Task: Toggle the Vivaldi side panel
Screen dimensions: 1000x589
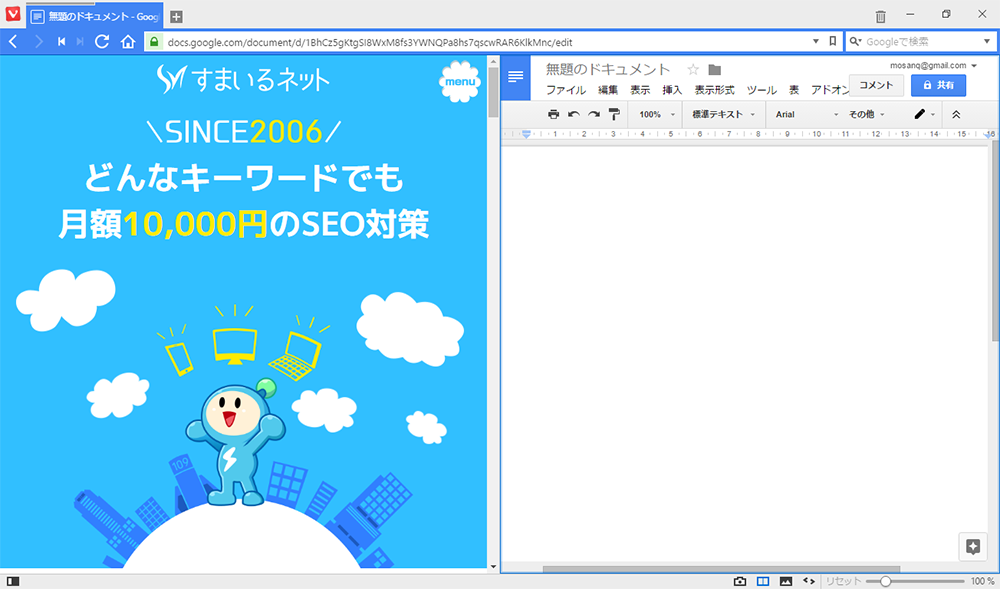Action: [x=13, y=581]
